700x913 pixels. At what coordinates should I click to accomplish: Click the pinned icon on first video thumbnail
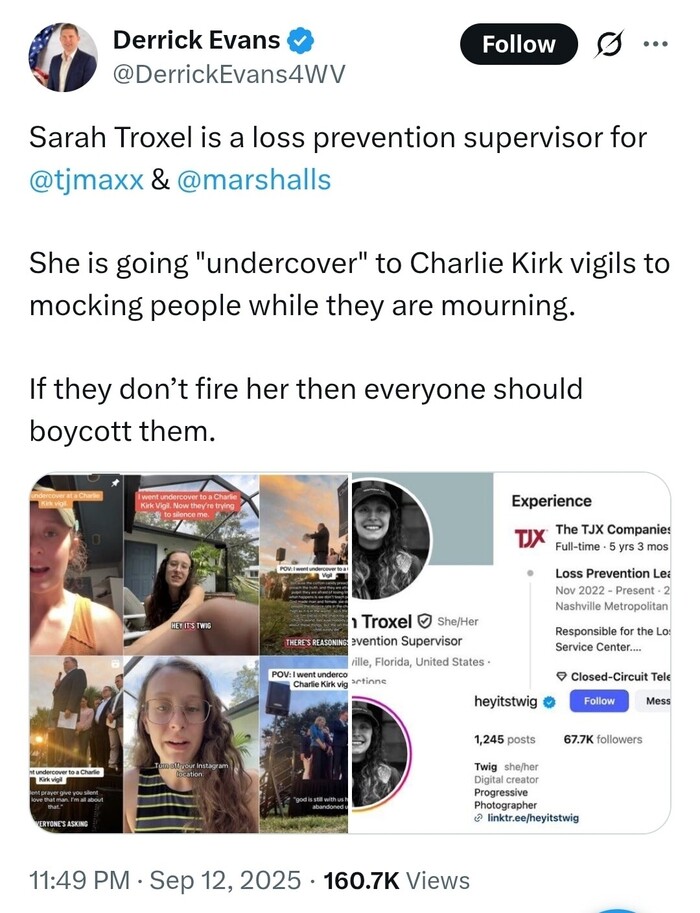tap(115, 483)
